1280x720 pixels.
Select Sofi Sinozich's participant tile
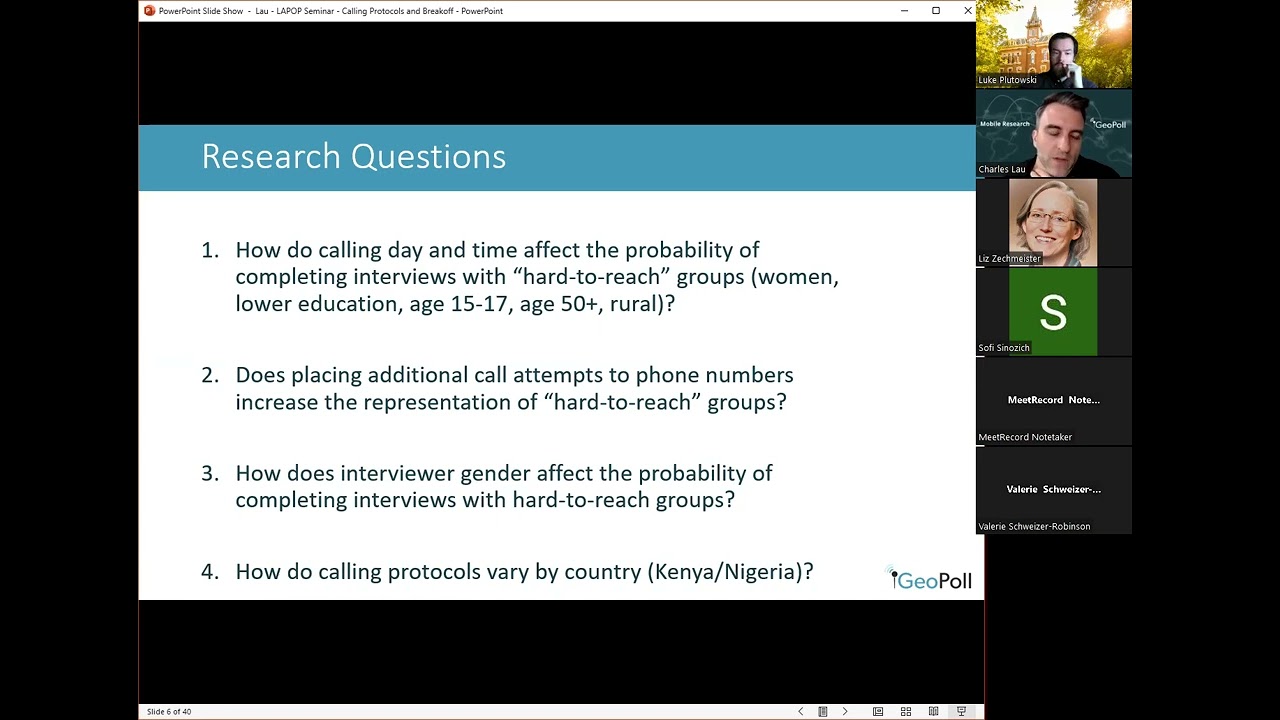click(x=1054, y=312)
